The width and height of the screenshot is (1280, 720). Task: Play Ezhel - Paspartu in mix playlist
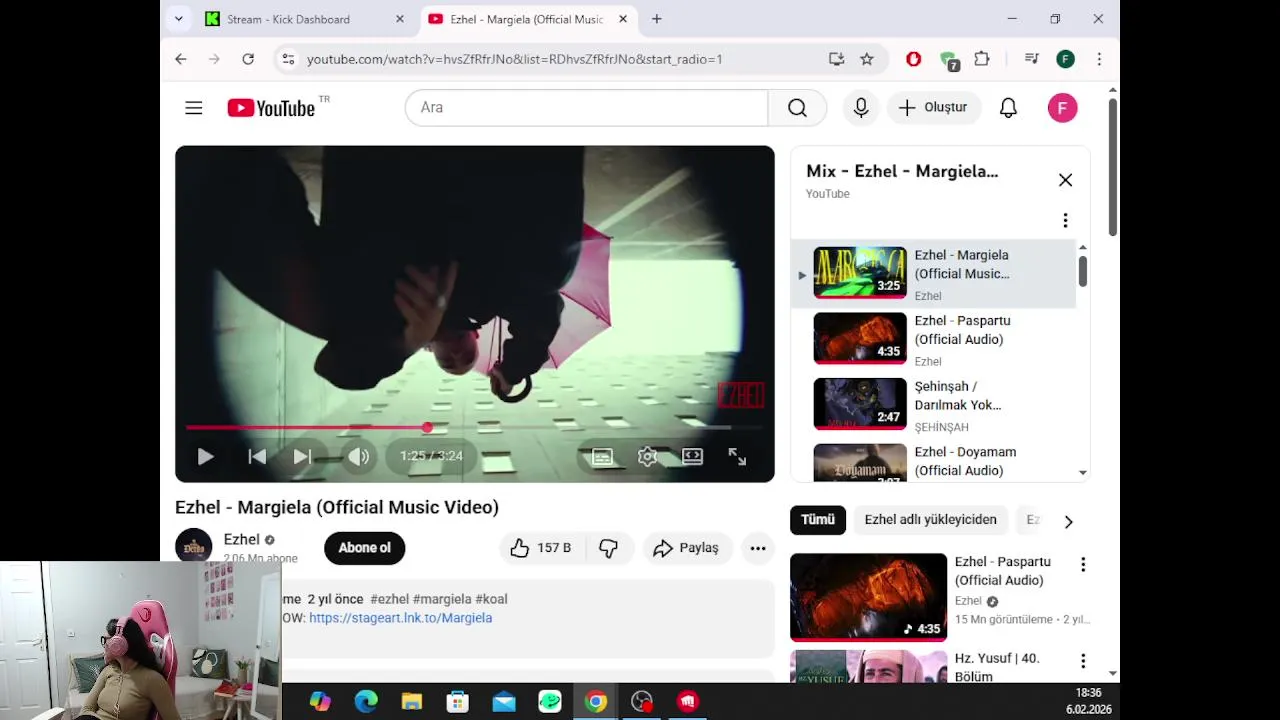934,340
